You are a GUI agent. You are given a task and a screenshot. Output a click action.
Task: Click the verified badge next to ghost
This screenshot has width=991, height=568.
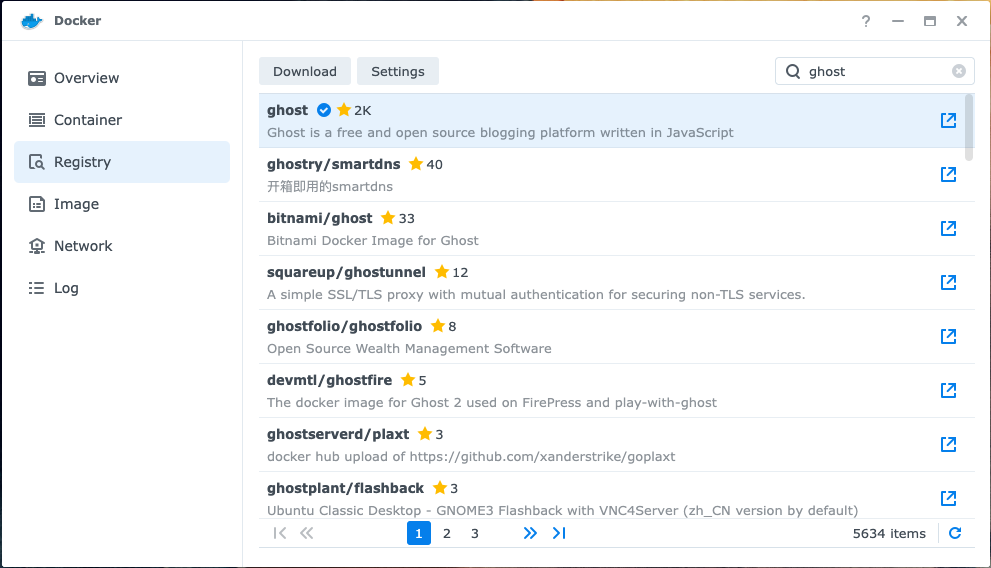(324, 110)
